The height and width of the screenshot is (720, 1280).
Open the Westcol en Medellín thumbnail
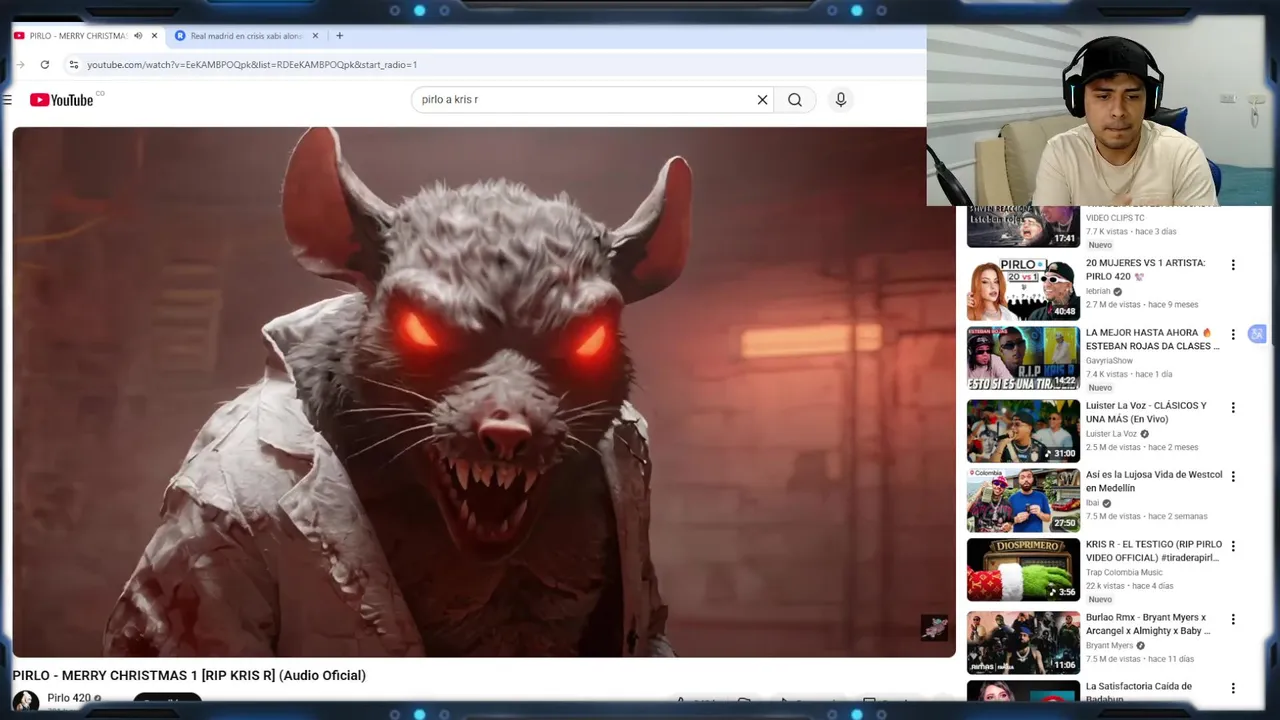[1023, 500]
